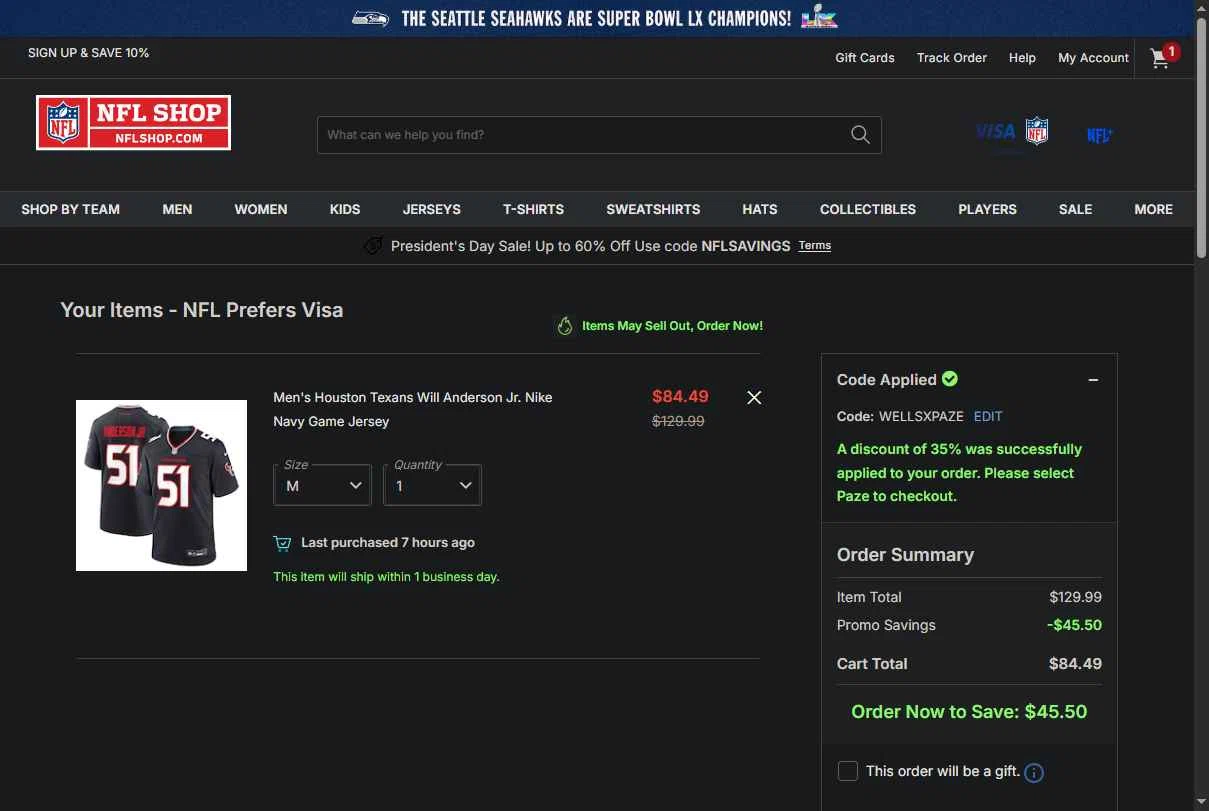Open the Men menu
Screen dimensions: 1209x811
tap(177, 209)
